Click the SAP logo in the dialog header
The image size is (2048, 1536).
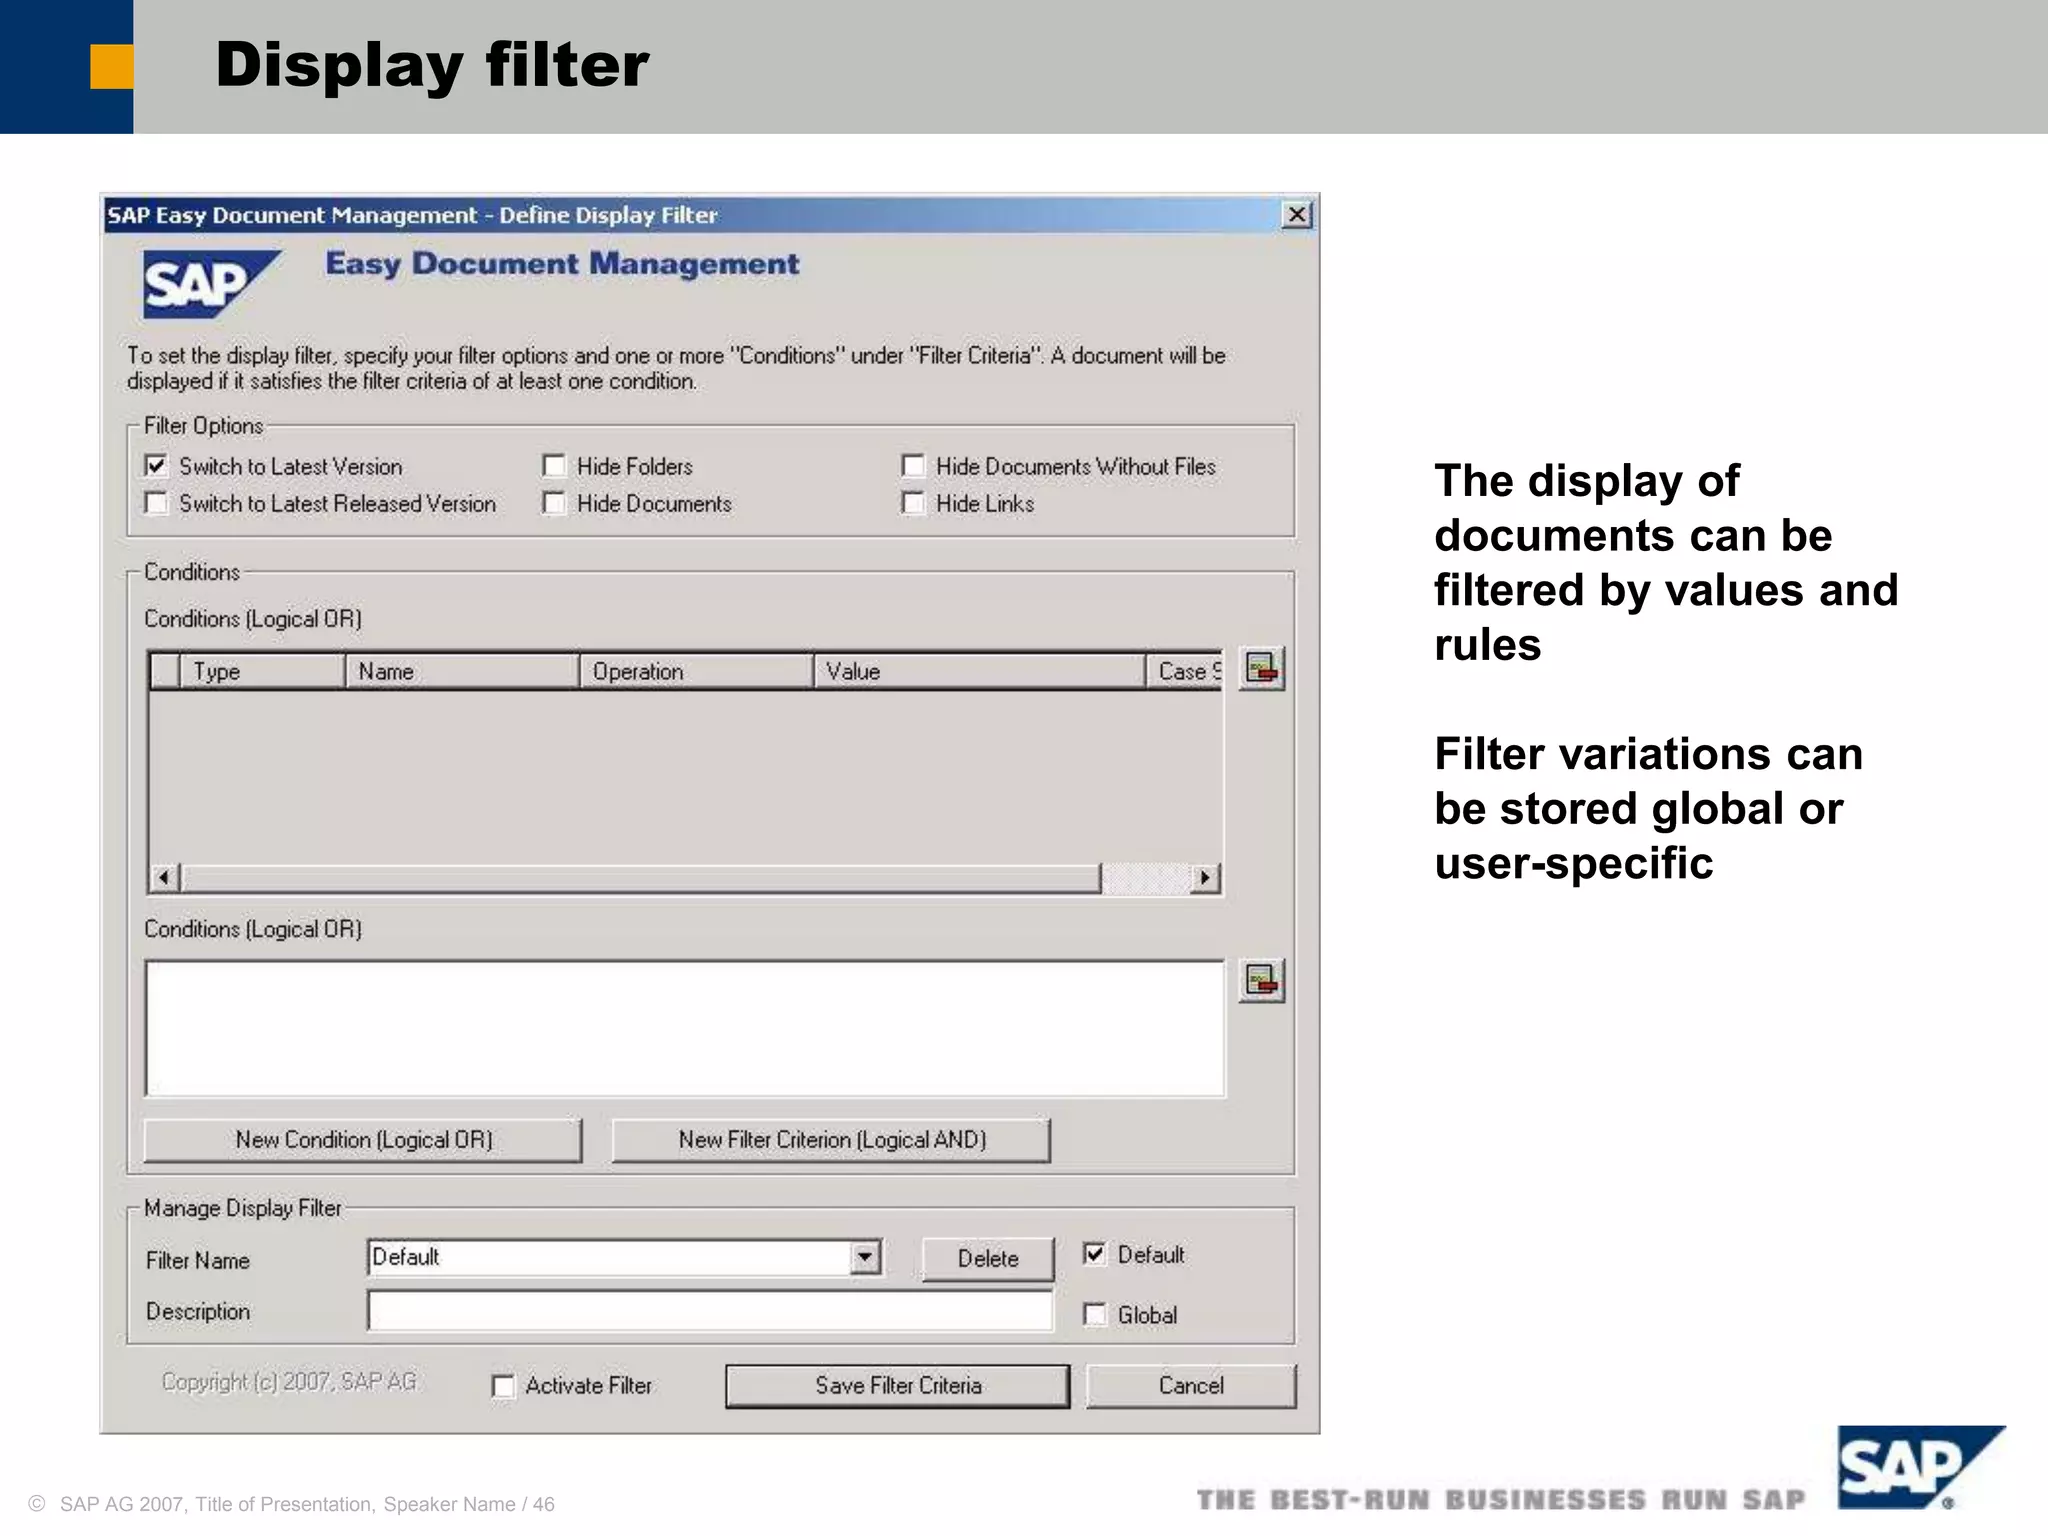[x=211, y=284]
